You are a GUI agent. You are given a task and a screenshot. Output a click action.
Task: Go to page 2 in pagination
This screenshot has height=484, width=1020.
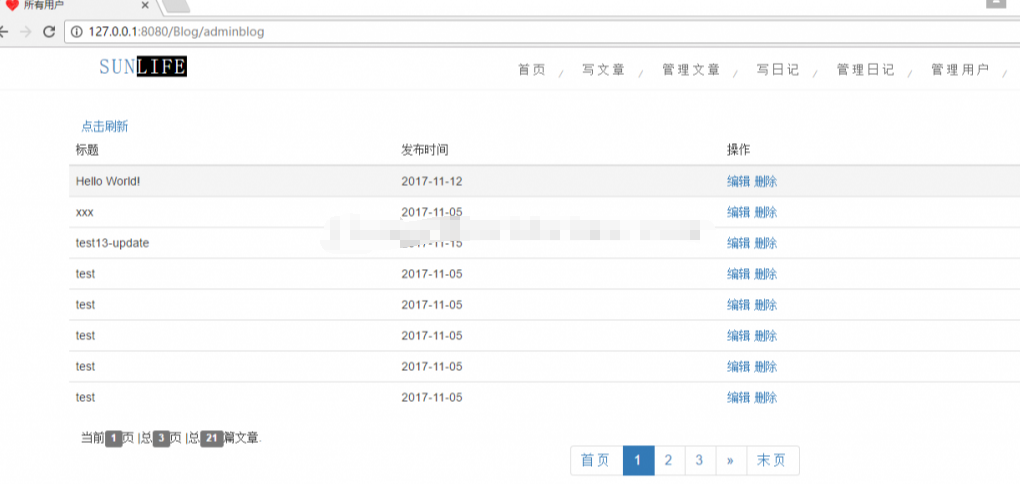(x=669, y=461)
